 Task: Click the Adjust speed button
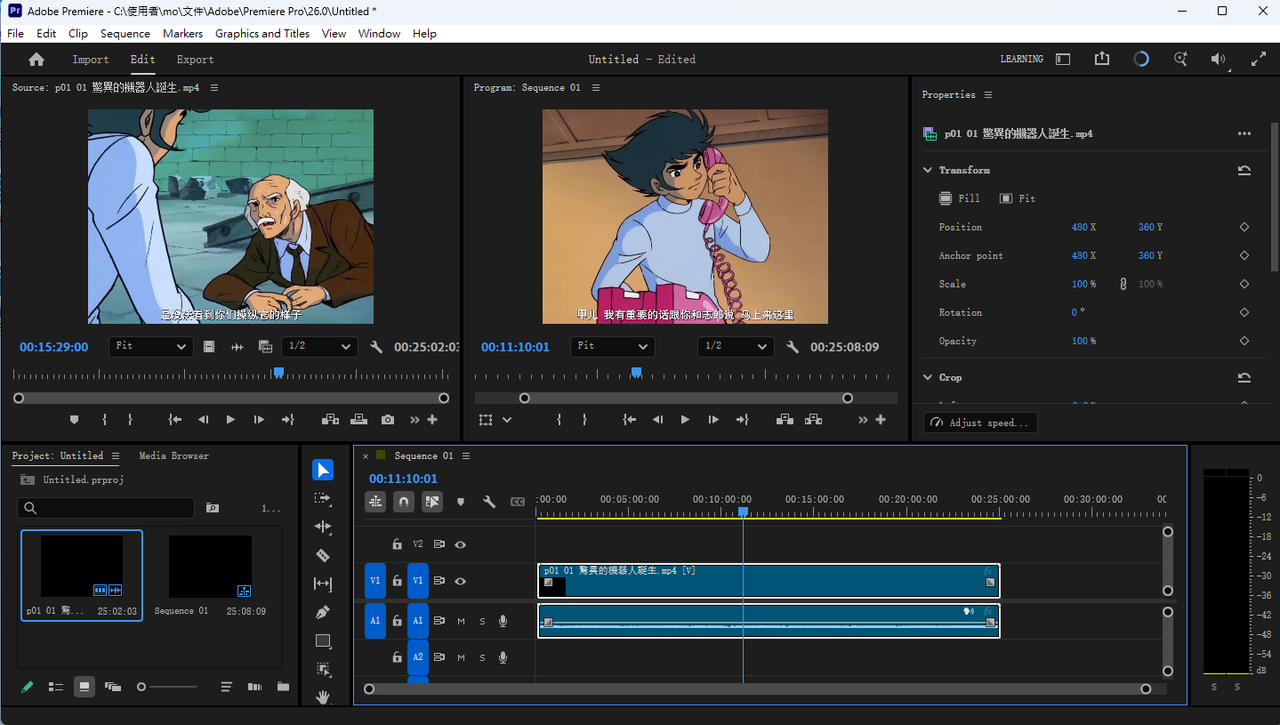[x=980, y=423]
